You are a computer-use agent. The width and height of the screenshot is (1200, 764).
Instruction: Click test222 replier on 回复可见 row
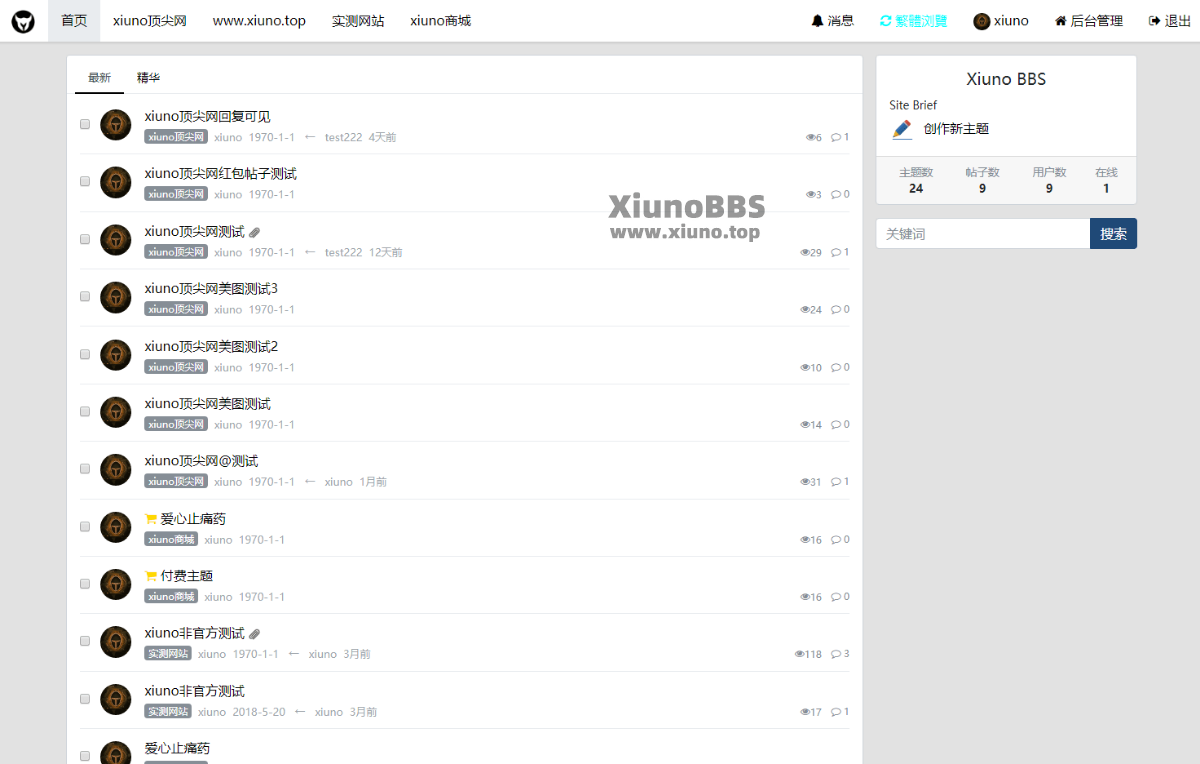coord(343,138)
